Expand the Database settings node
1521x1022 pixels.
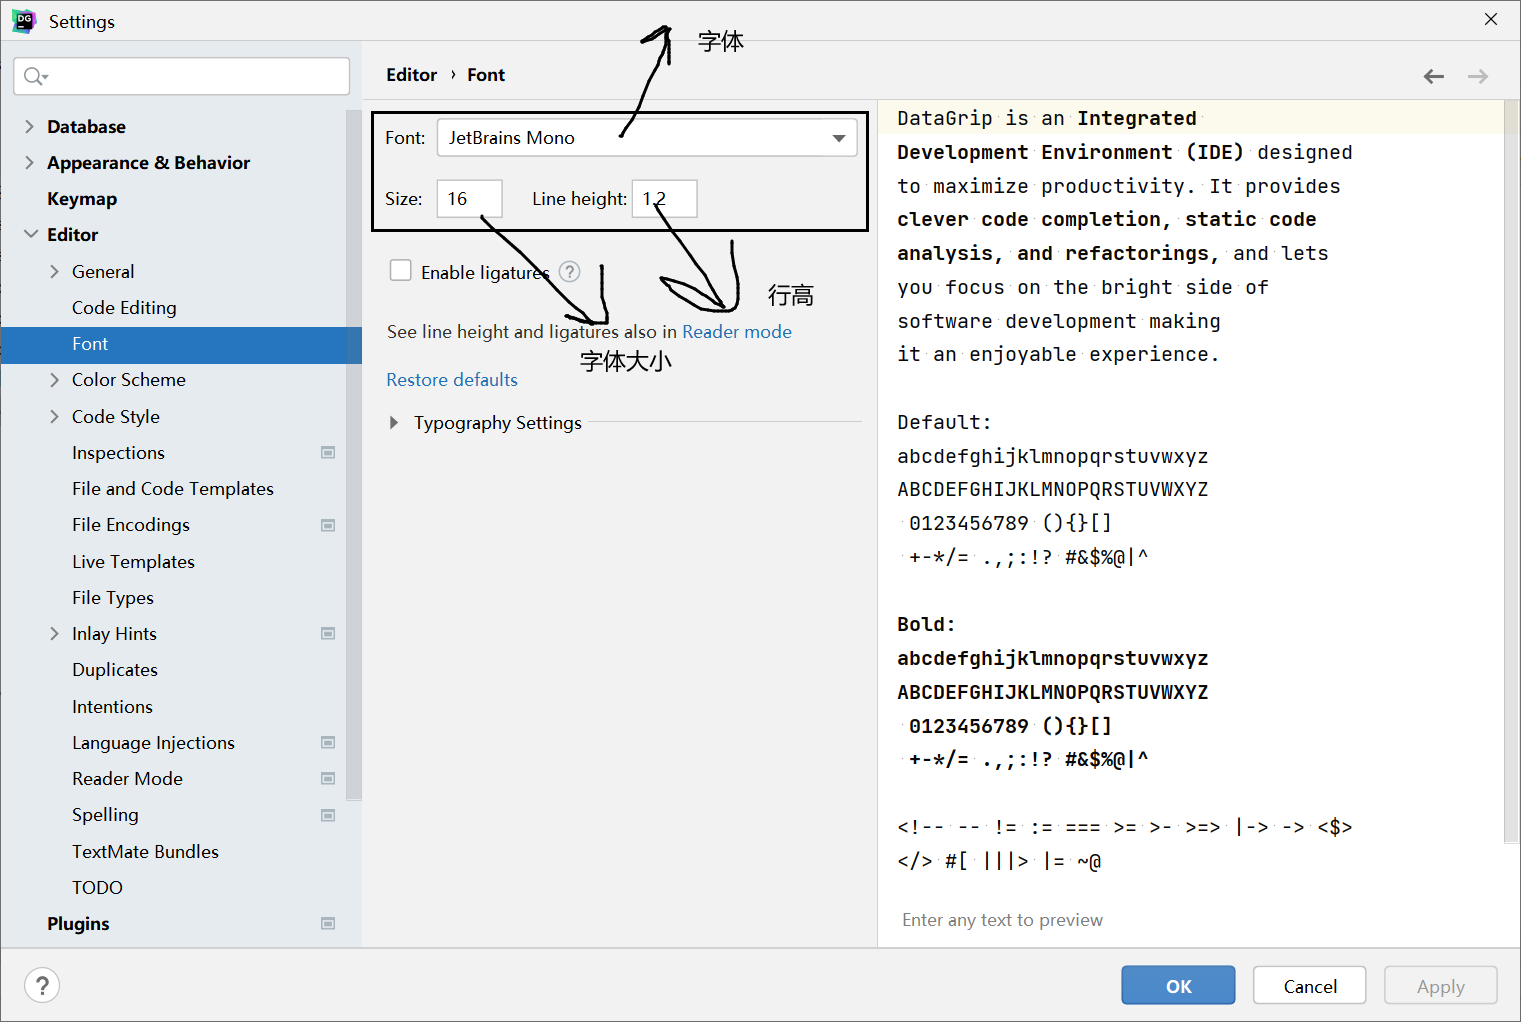[29, 127]
